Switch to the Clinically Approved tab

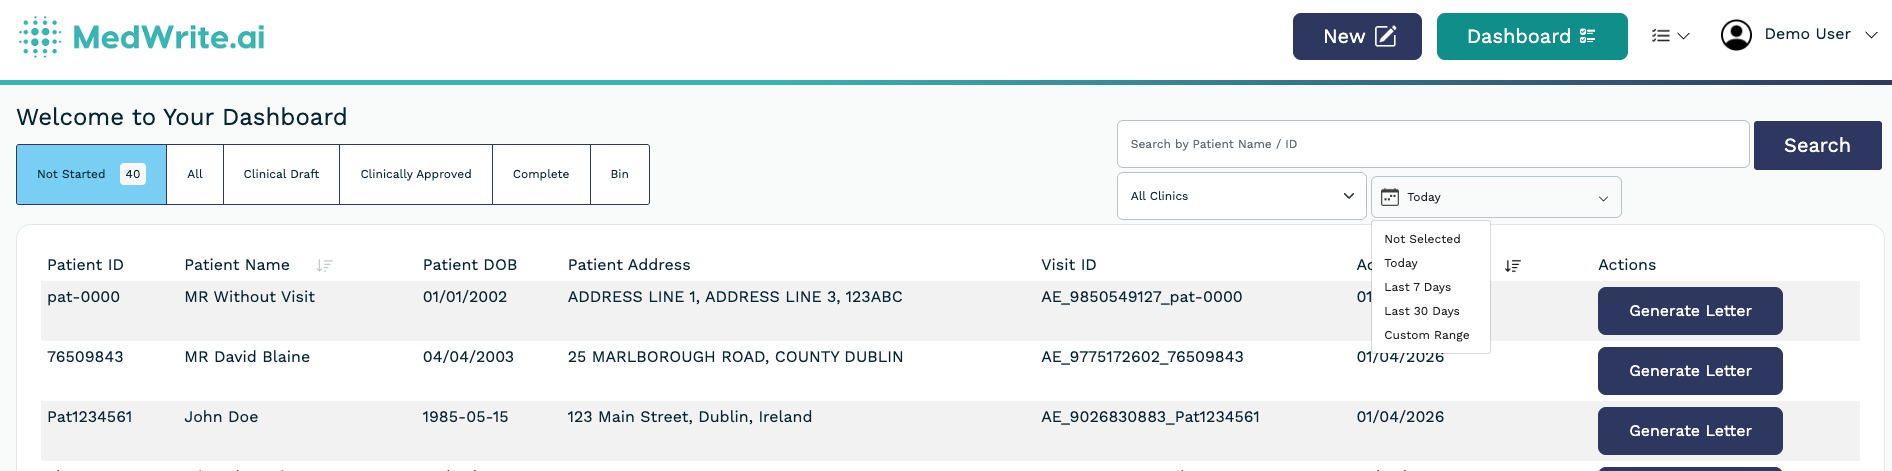pos(415,174)
